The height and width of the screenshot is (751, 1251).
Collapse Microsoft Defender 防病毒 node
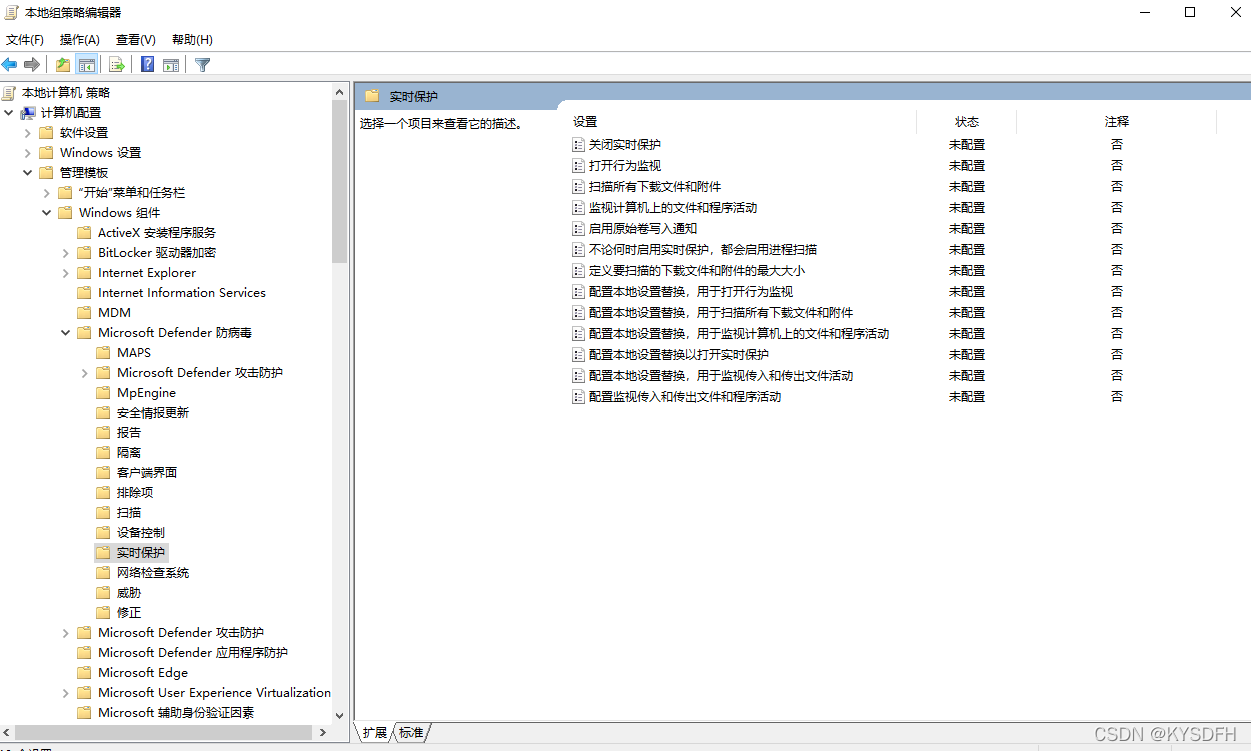(x=66, y=333)
